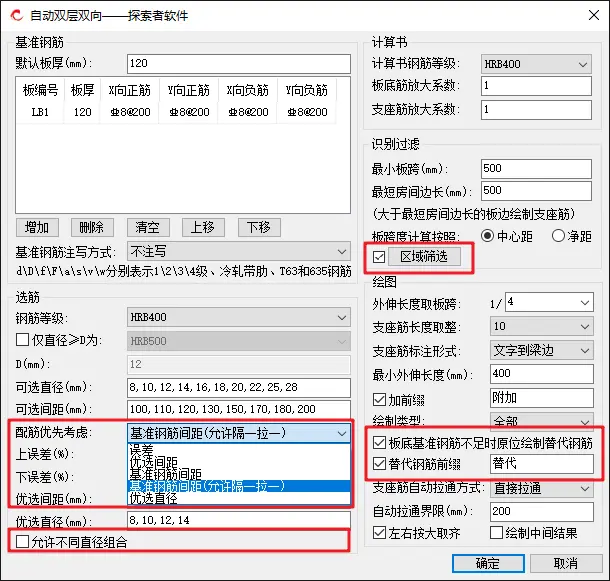Click the Y向负筋 column header

(307, 90)
